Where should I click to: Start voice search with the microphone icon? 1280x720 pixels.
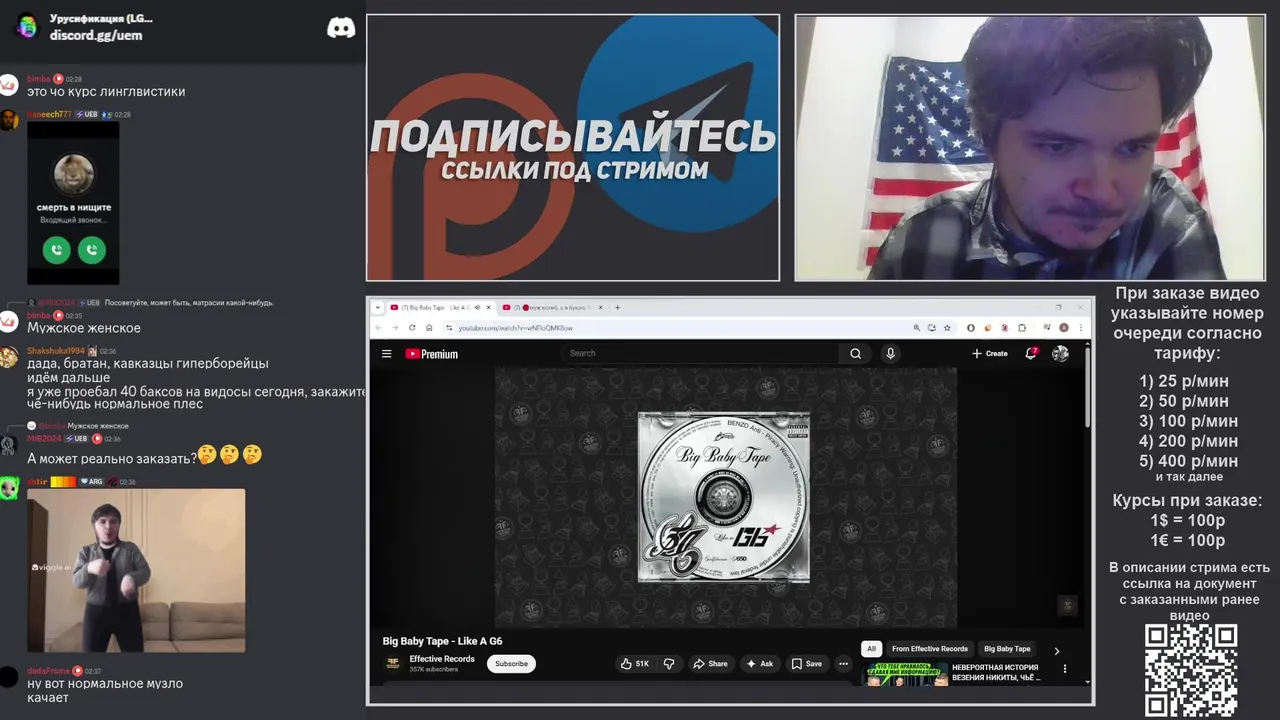(890, 353)
